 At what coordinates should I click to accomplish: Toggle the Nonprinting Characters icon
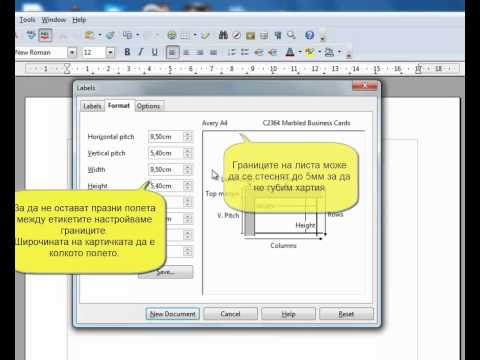(x=278, y=35)
